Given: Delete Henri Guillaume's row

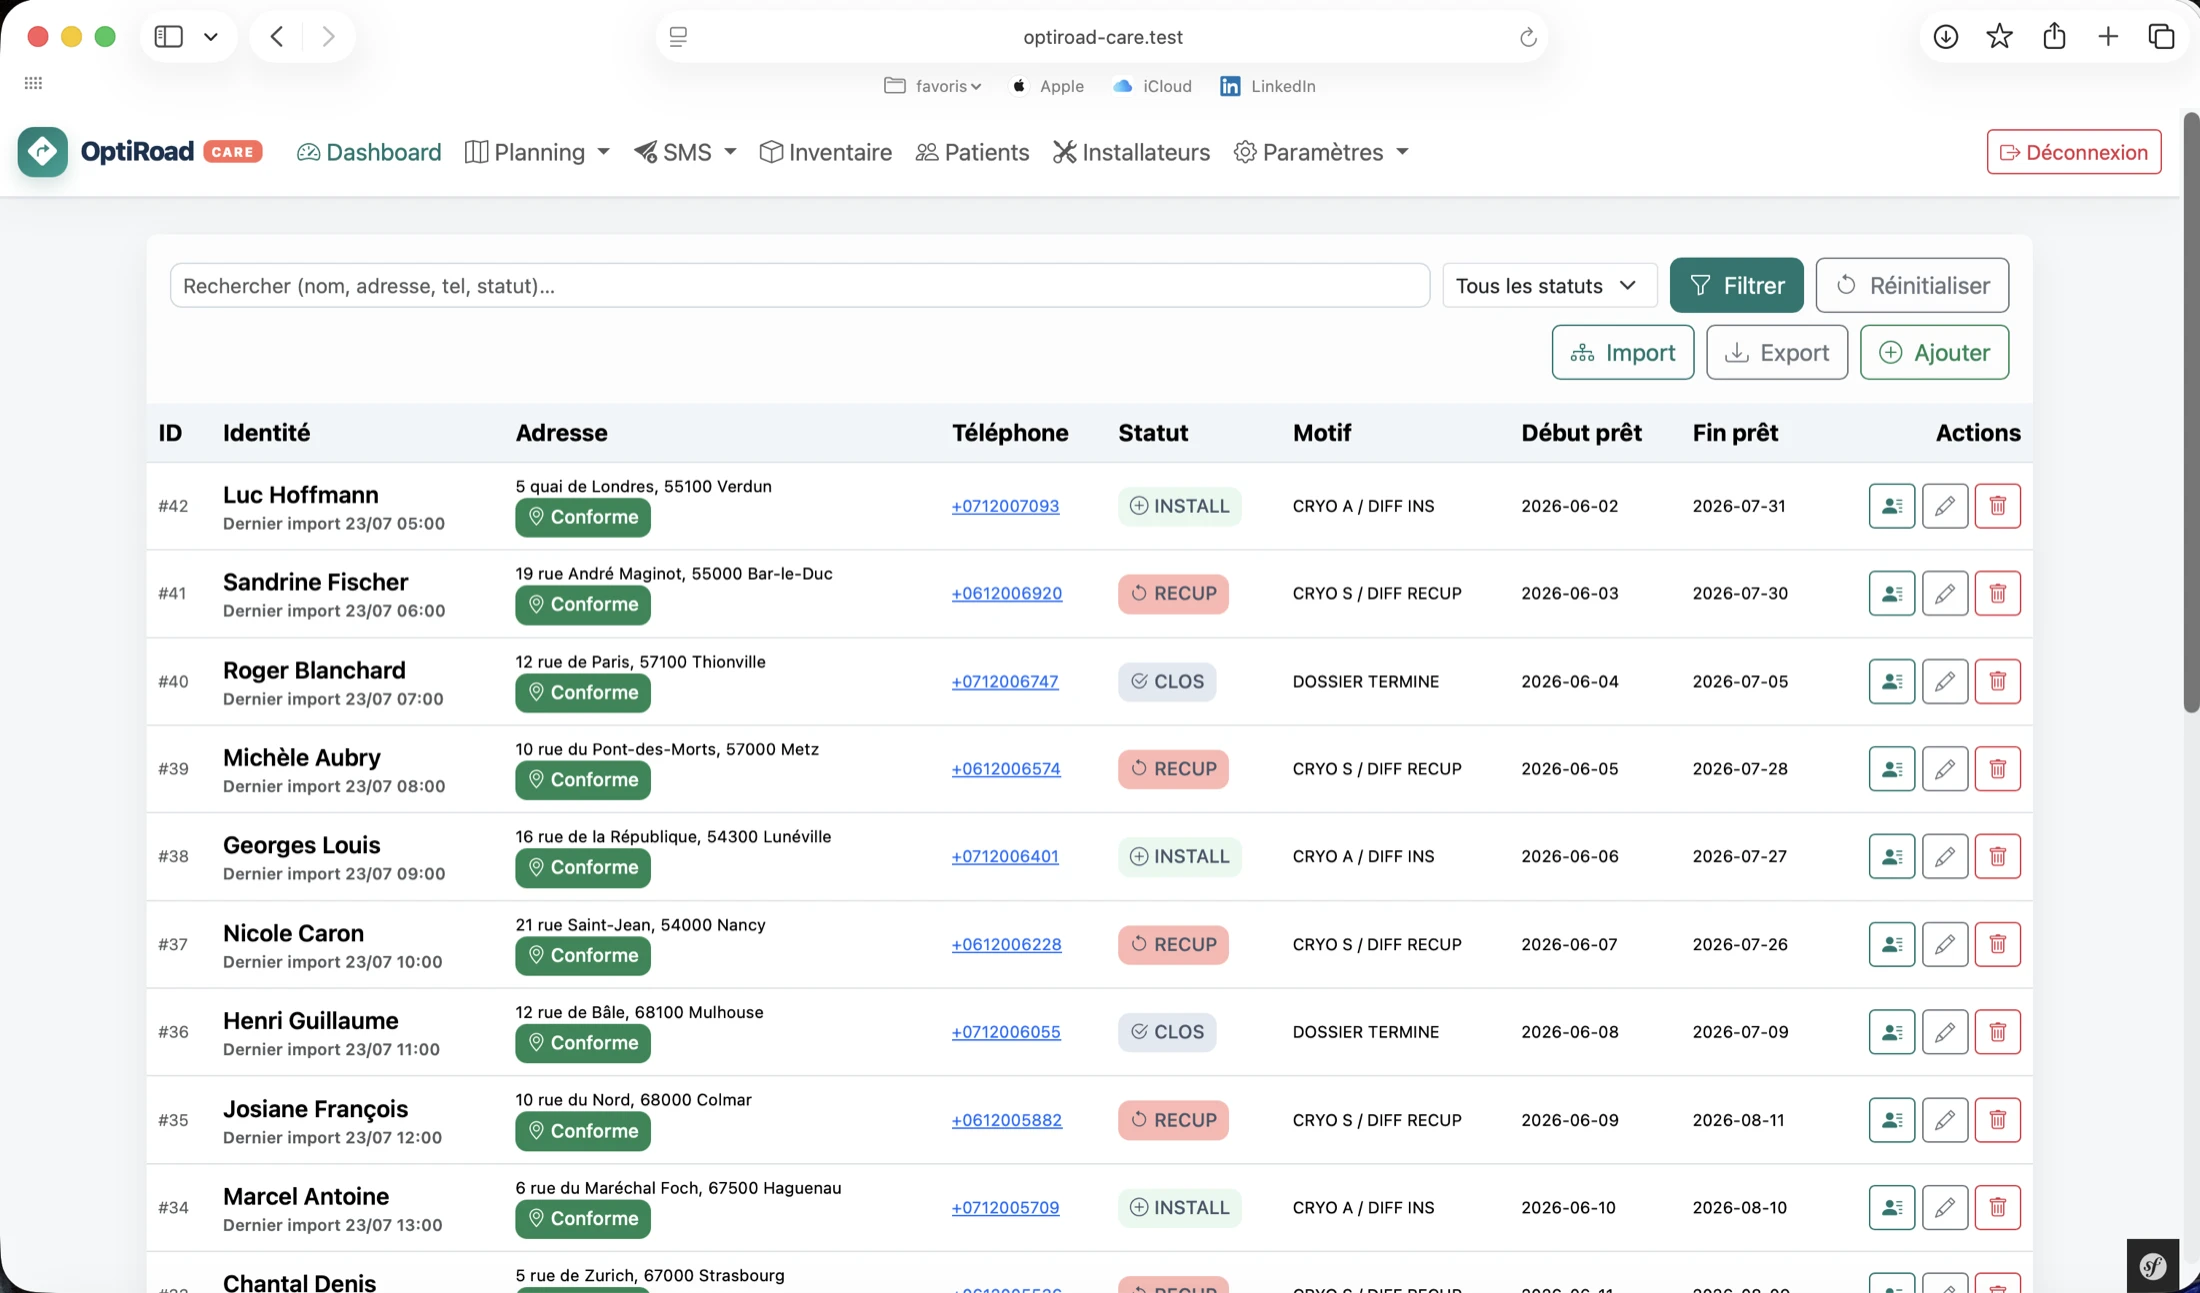Looking at the screenshot, I should coord(1997,1032).
